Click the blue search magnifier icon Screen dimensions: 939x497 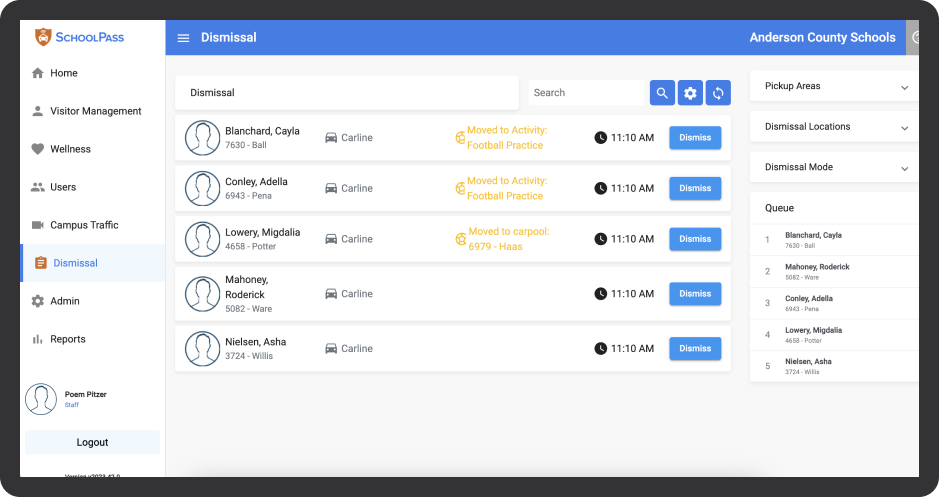point(662,93)
